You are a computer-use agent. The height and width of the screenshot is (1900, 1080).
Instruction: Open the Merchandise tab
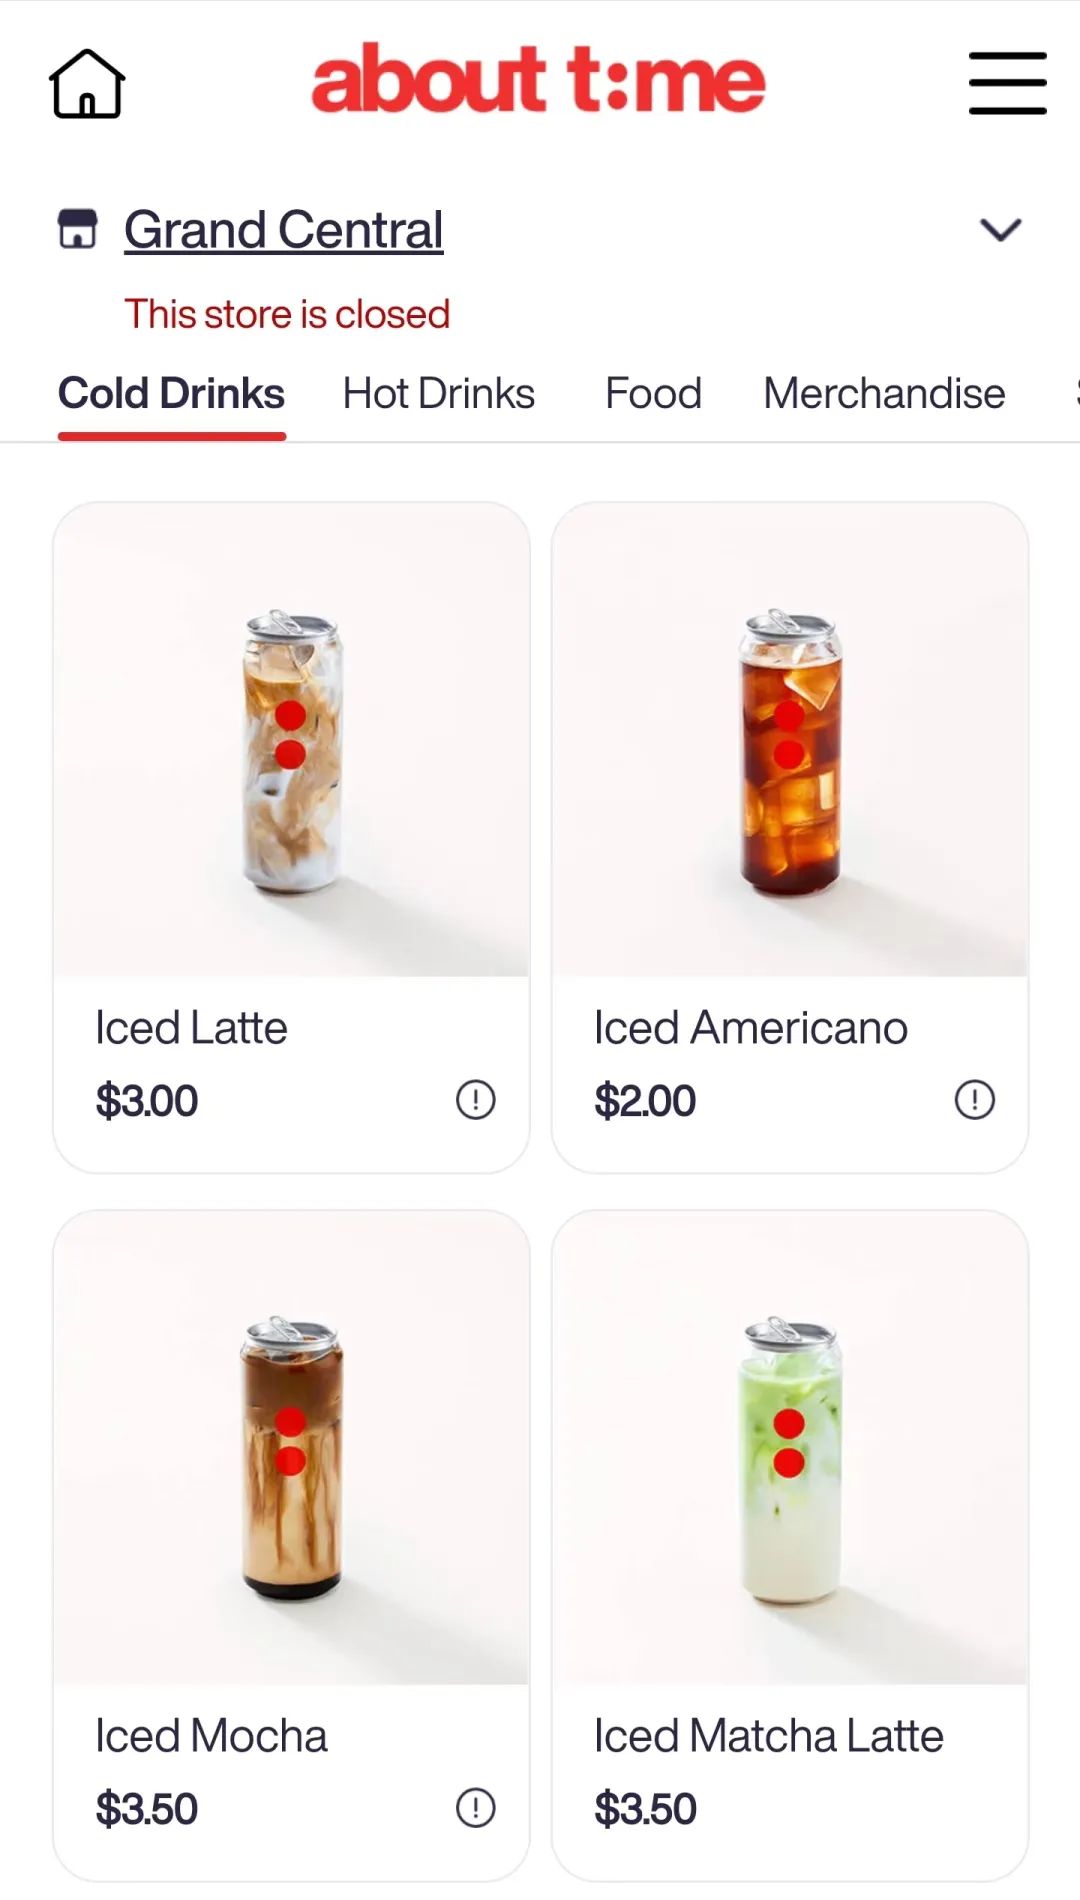884,393
